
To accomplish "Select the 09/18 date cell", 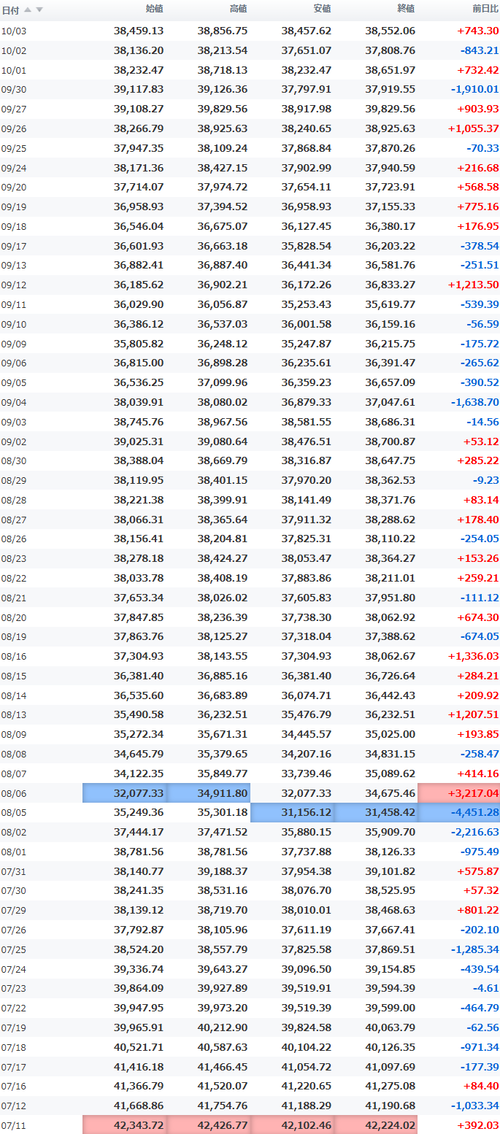I will pos(13,226).
